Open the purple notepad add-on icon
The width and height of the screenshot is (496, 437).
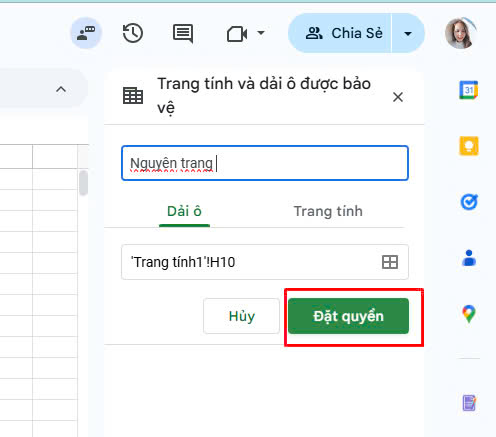click(469, 403)
